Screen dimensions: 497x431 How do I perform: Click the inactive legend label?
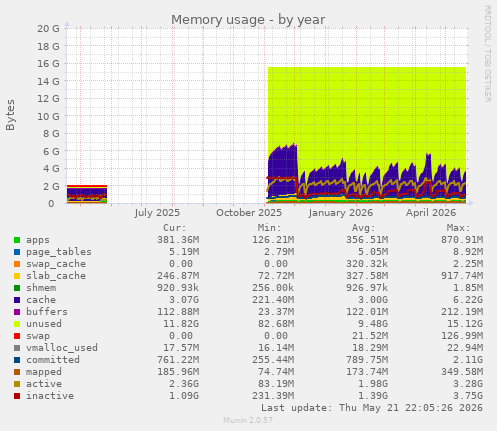tap(50, 396)
